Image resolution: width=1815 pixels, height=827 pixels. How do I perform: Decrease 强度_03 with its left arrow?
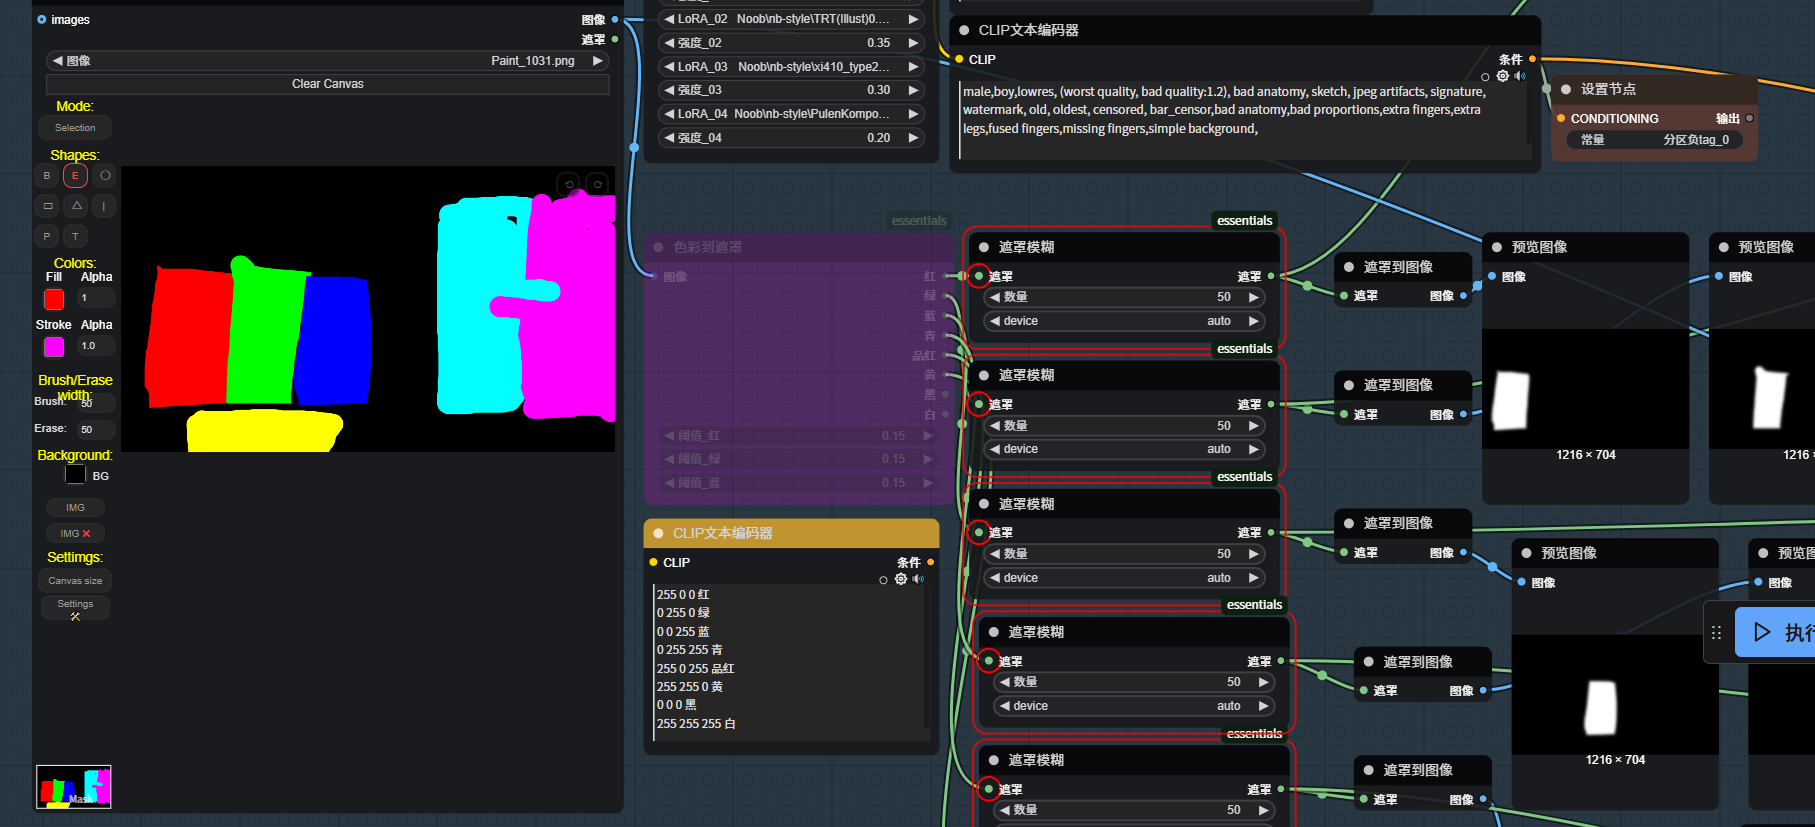669,90
